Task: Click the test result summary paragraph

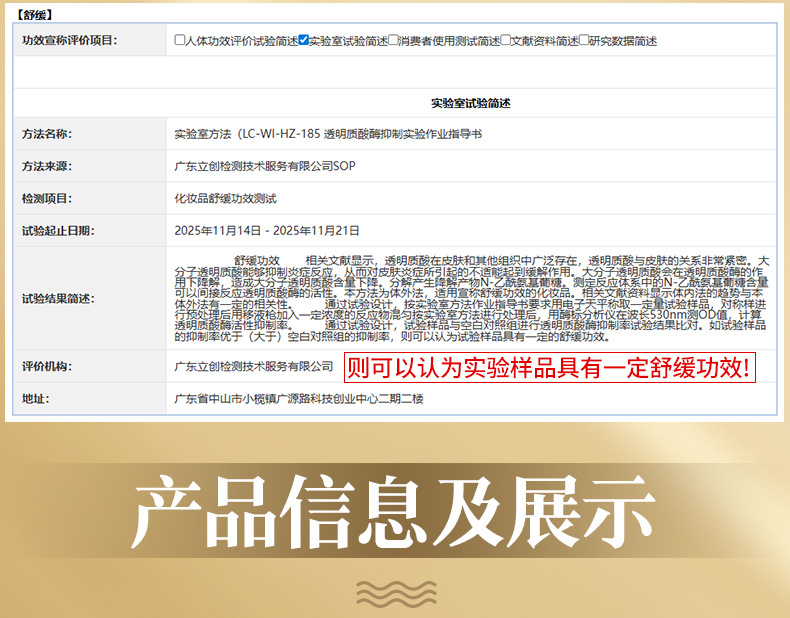Action: pos(472,299)
